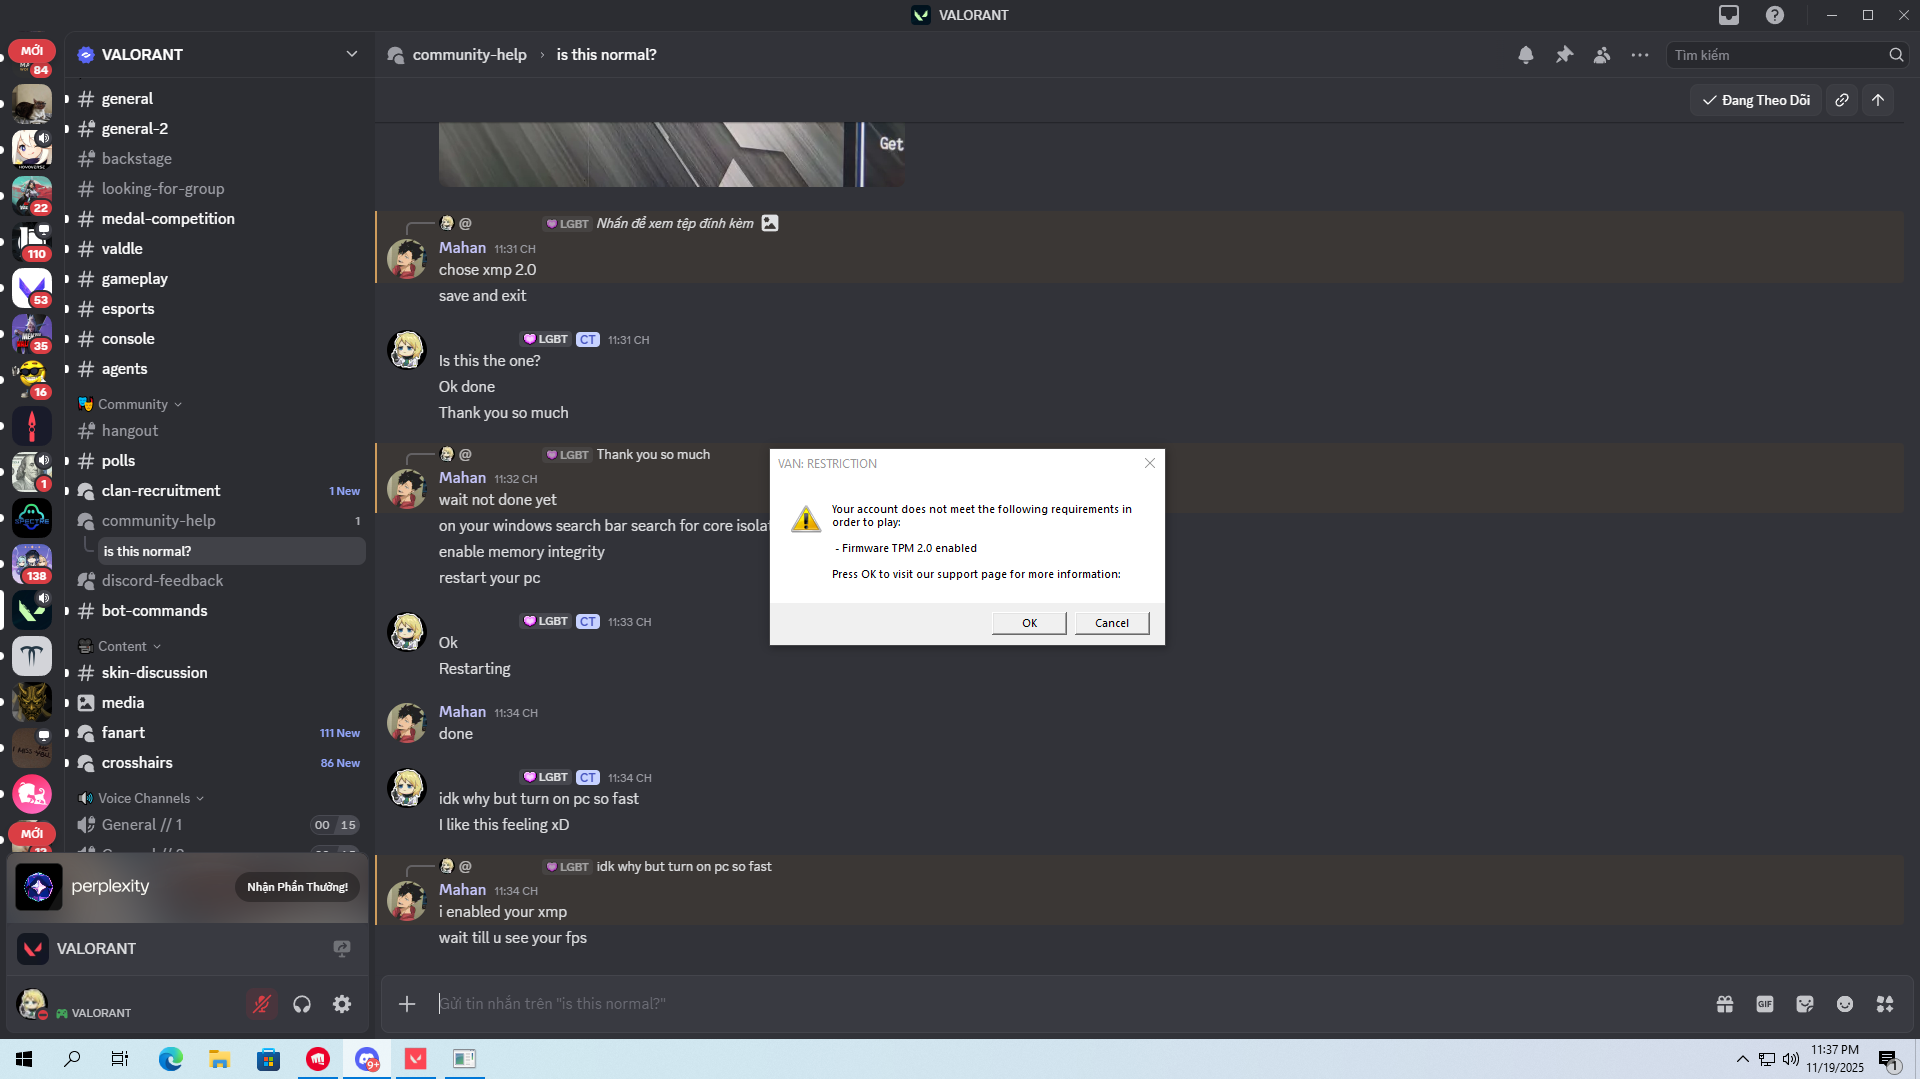Open the T-logo server icon in sidebar
This screenshot has width=1920, height=1079.
click(x=32, y=656)
